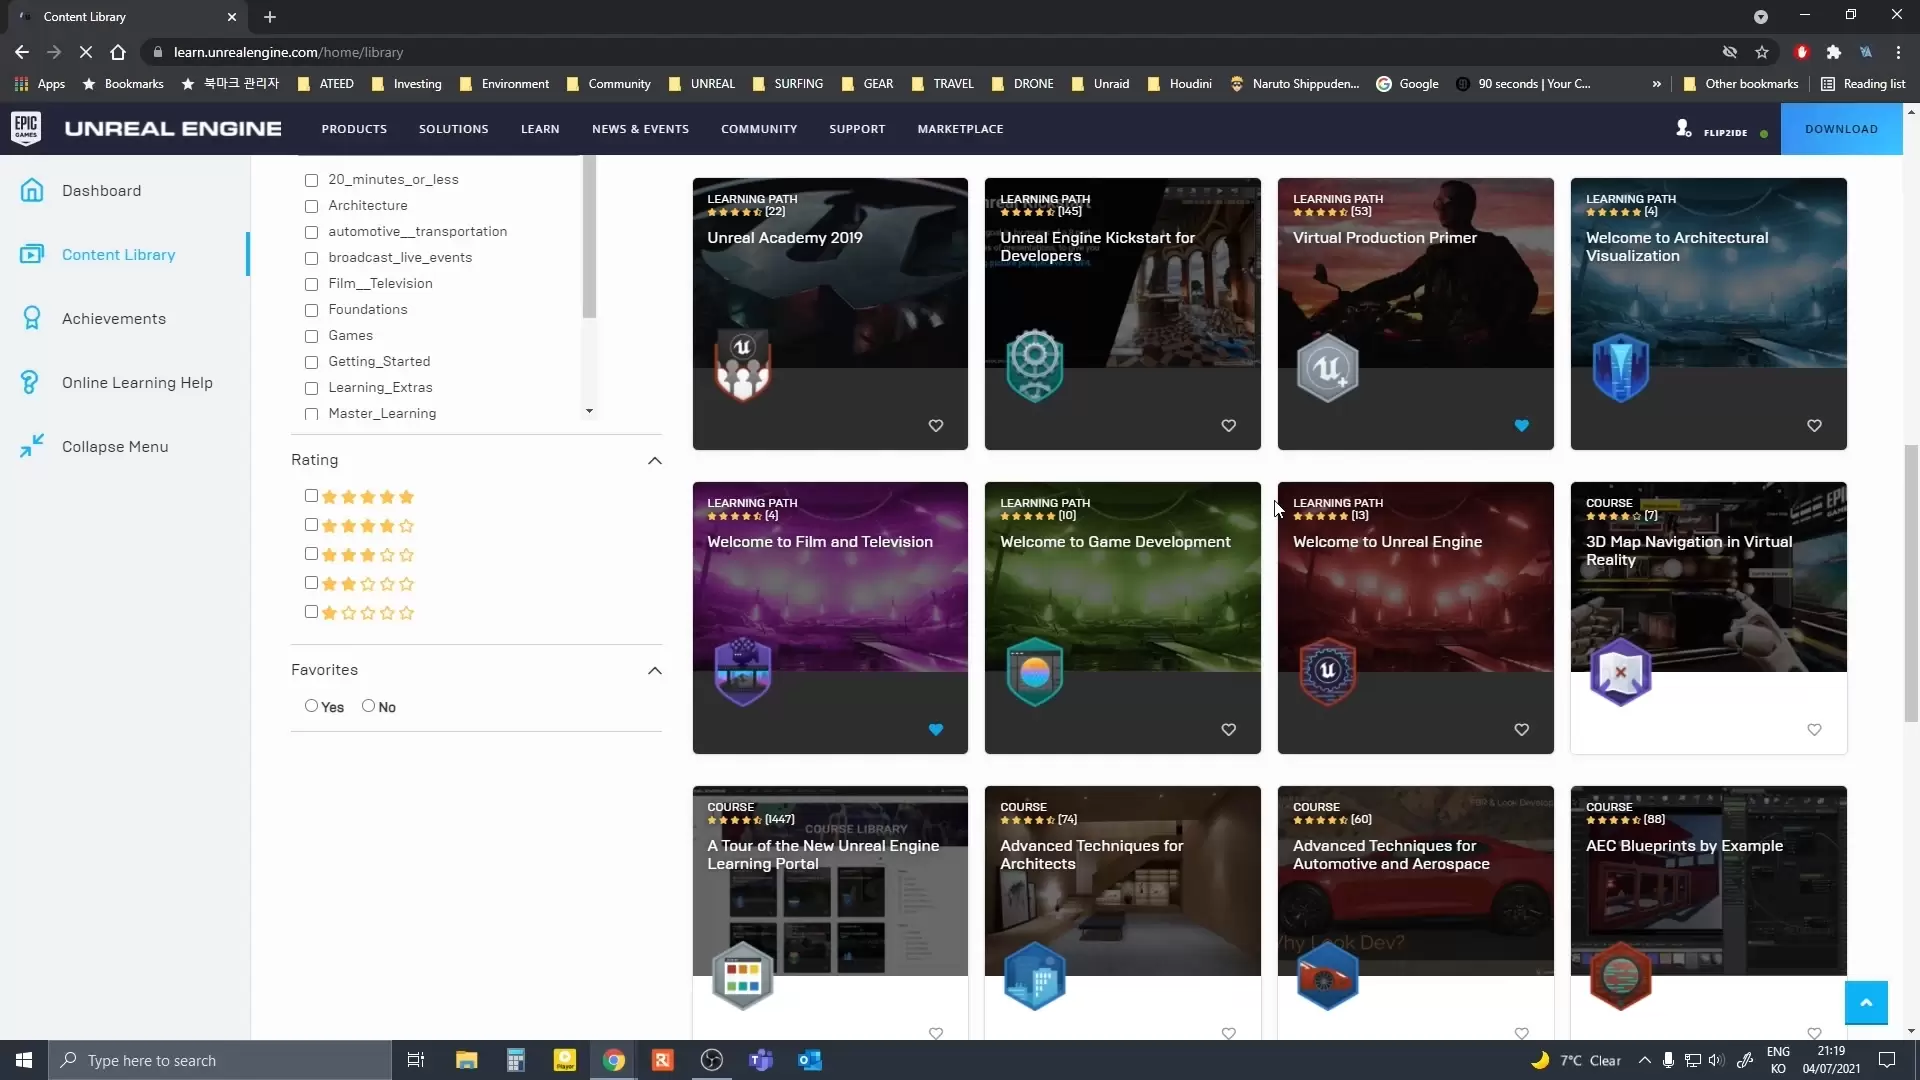The height and width of the screenshot is (1080, 1920).
Task: Check the Getting_Started filter checkbox
Action: click(311, 362)
